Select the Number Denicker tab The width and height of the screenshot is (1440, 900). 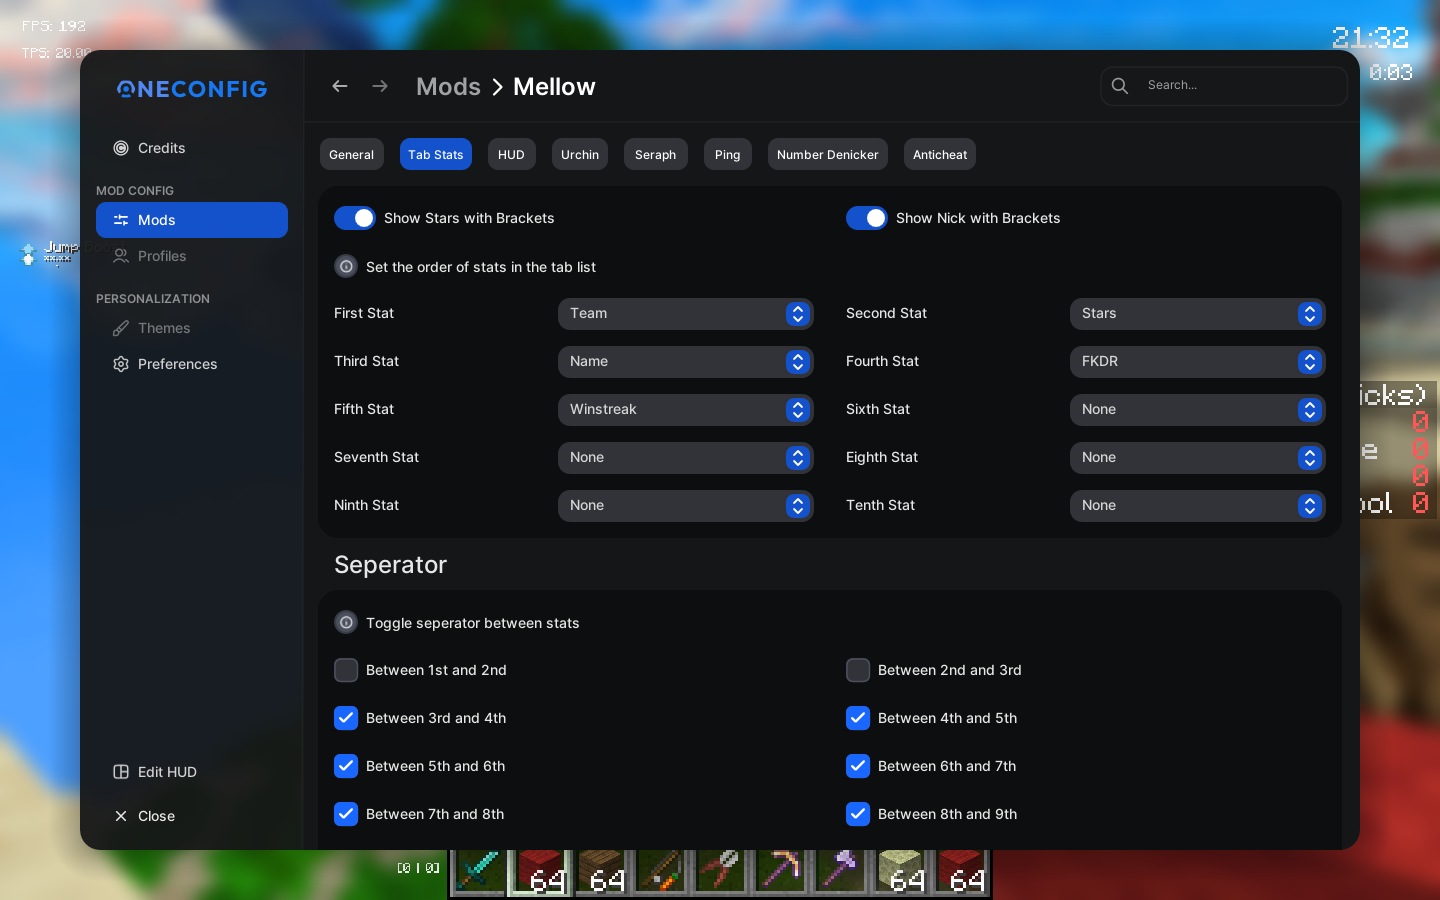click(x=828, y=154)
